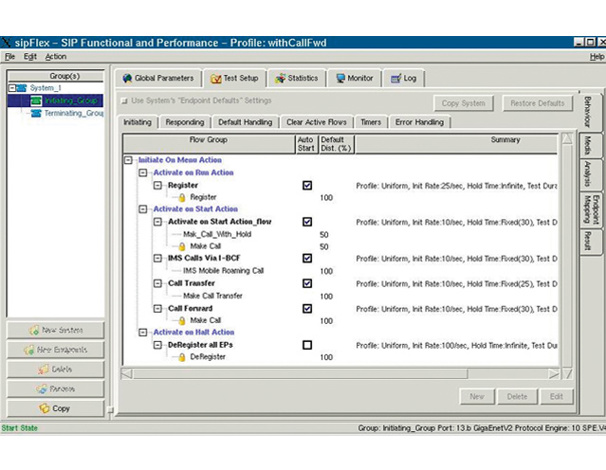Image resolution: width=606 pixels, height=470 pixels.
Task: Click the Log tab icon
Action: point(395,78)
